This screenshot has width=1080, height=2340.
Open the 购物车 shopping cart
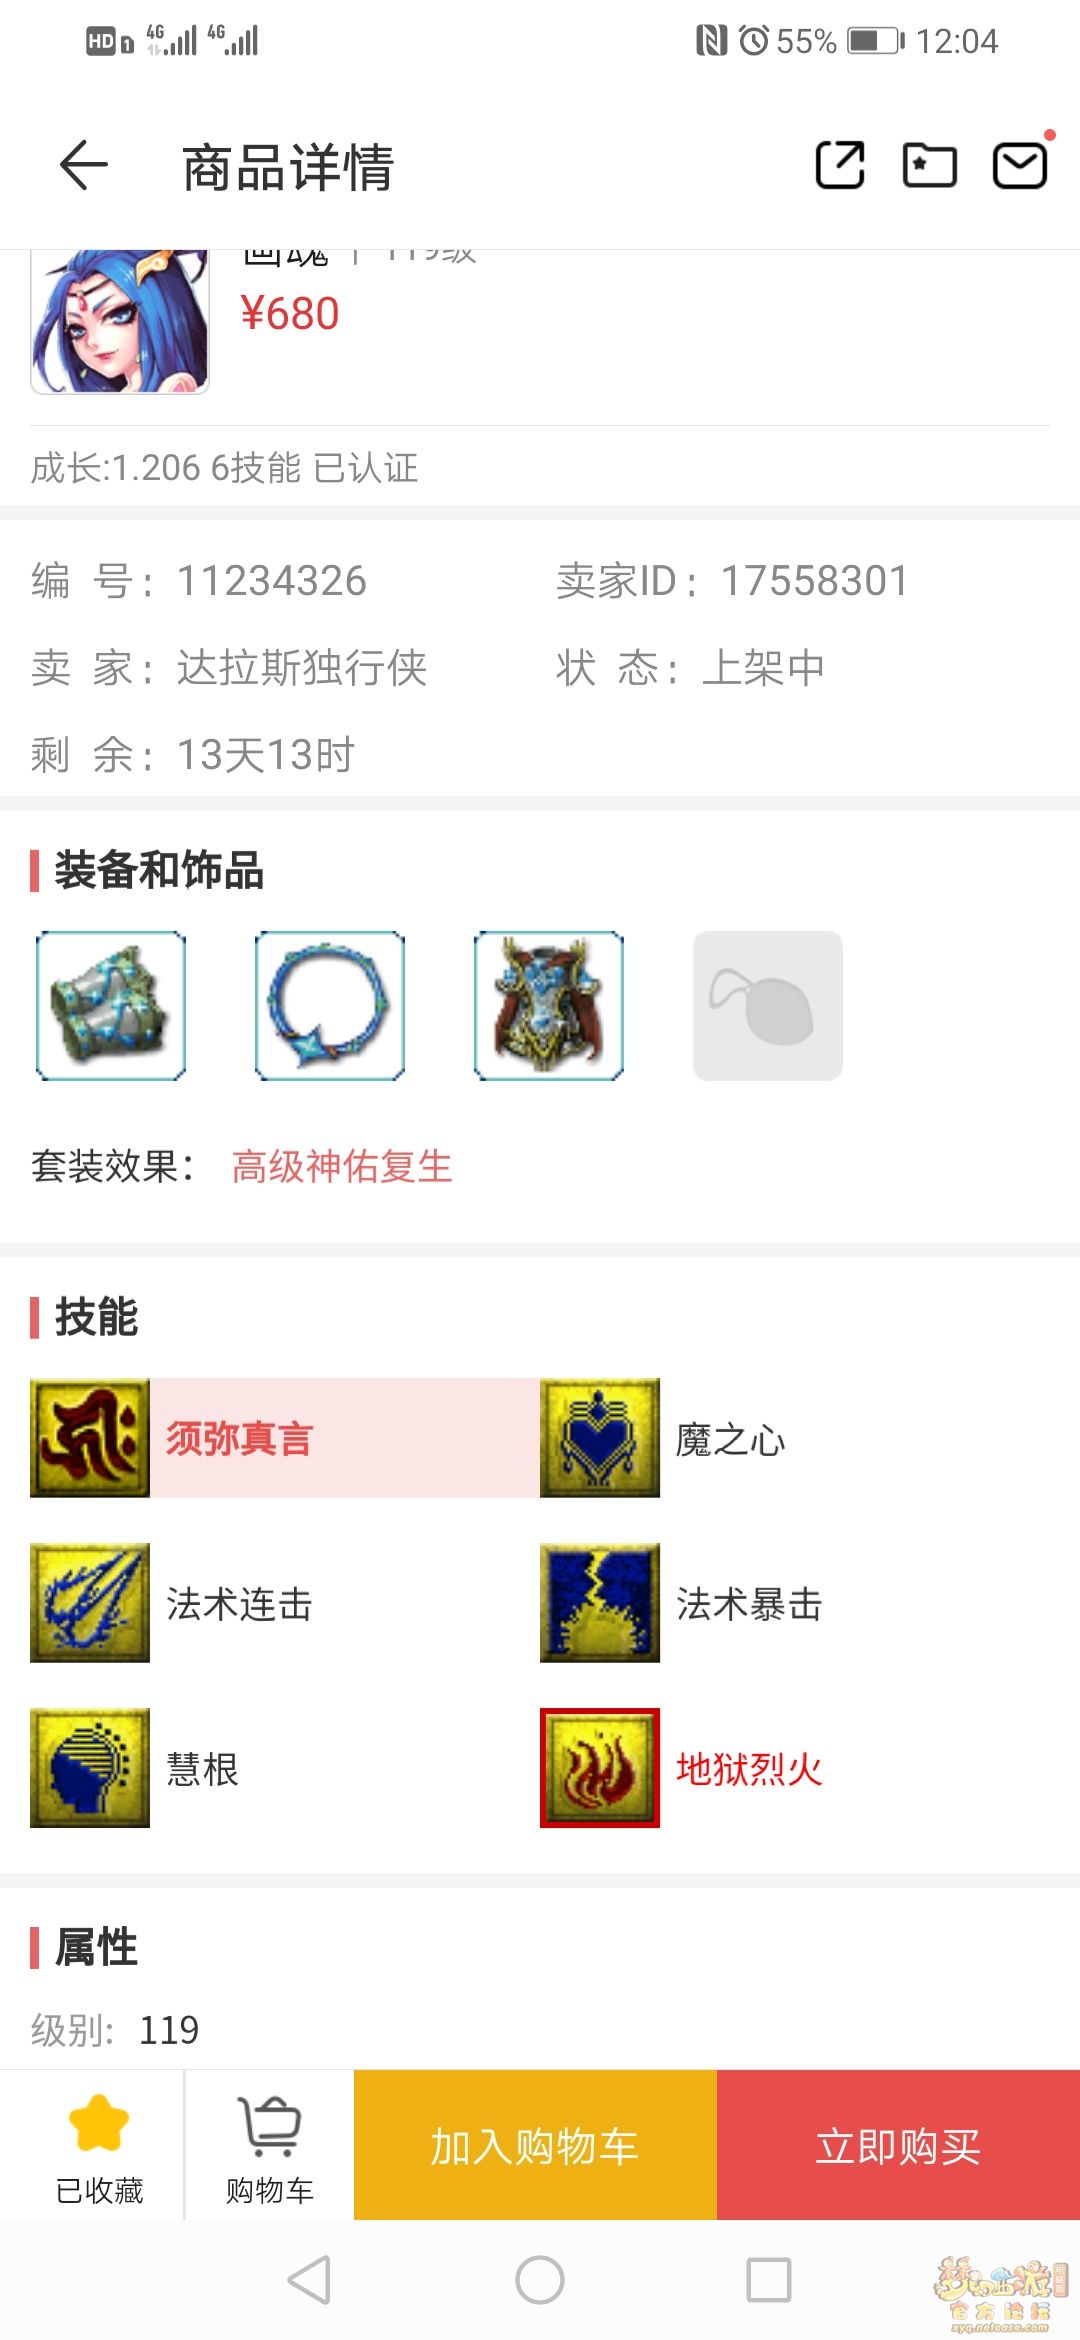coord(270,2145)
